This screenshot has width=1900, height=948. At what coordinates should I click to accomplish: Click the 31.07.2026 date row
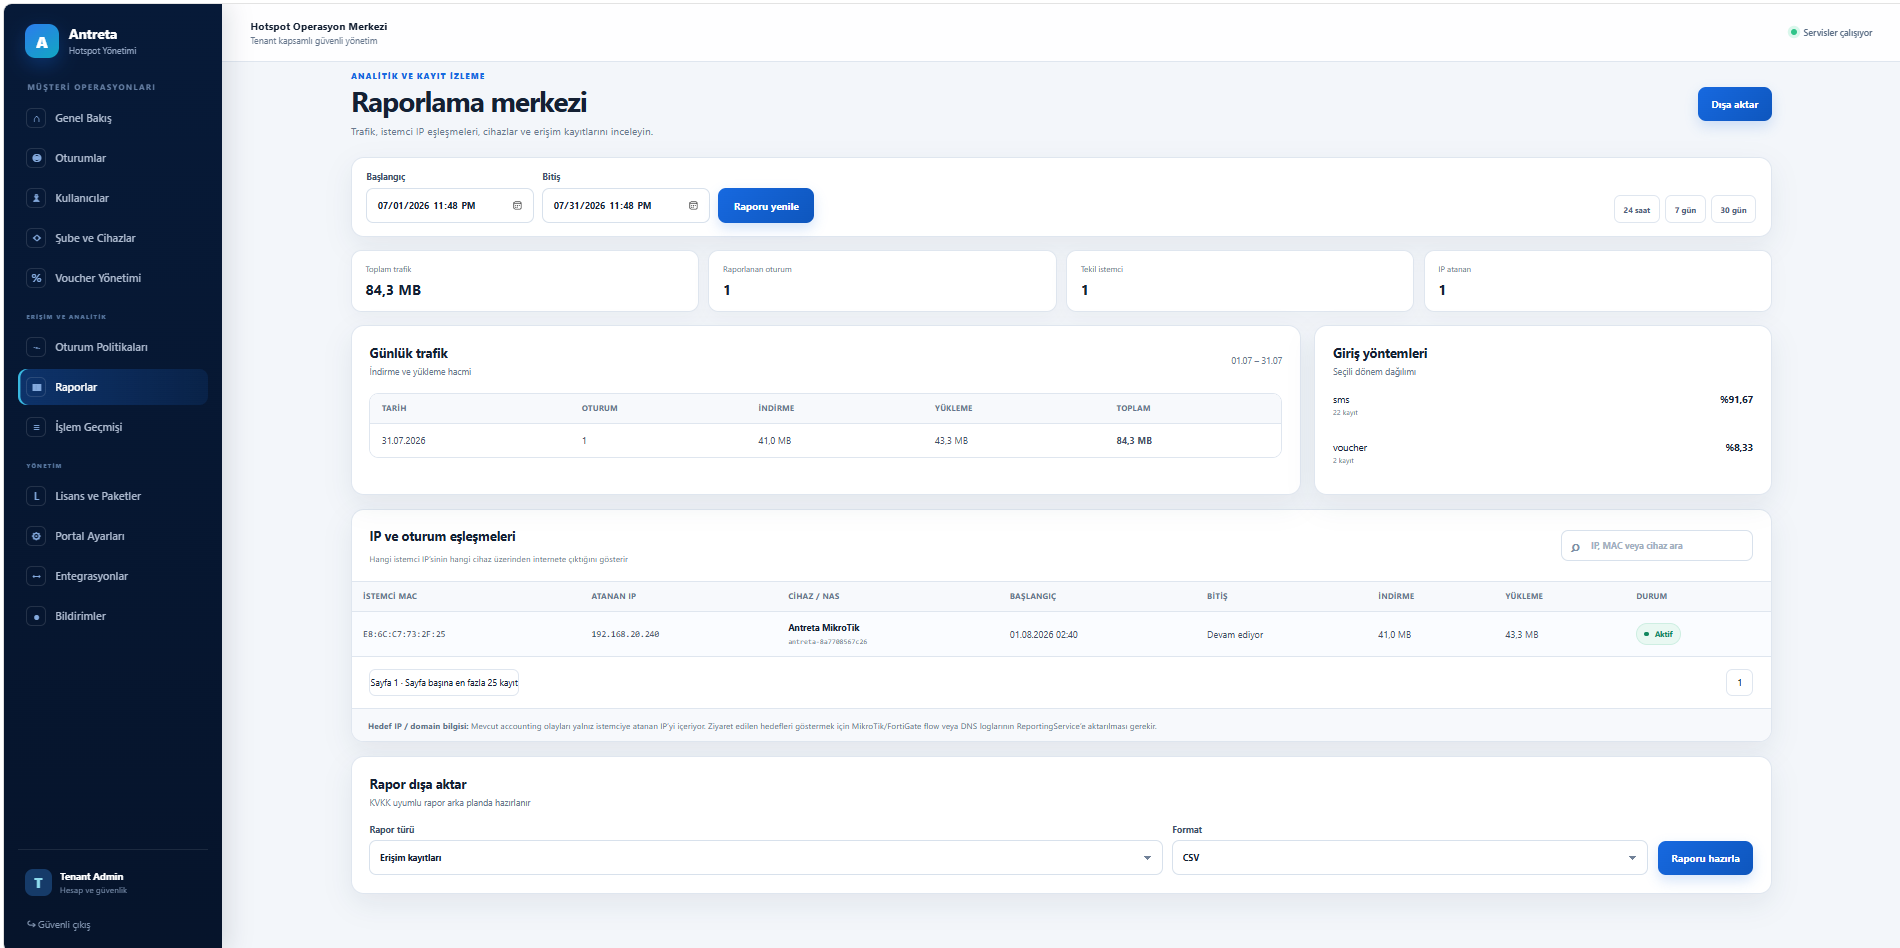pyautogui.click(x=825, y=441)
